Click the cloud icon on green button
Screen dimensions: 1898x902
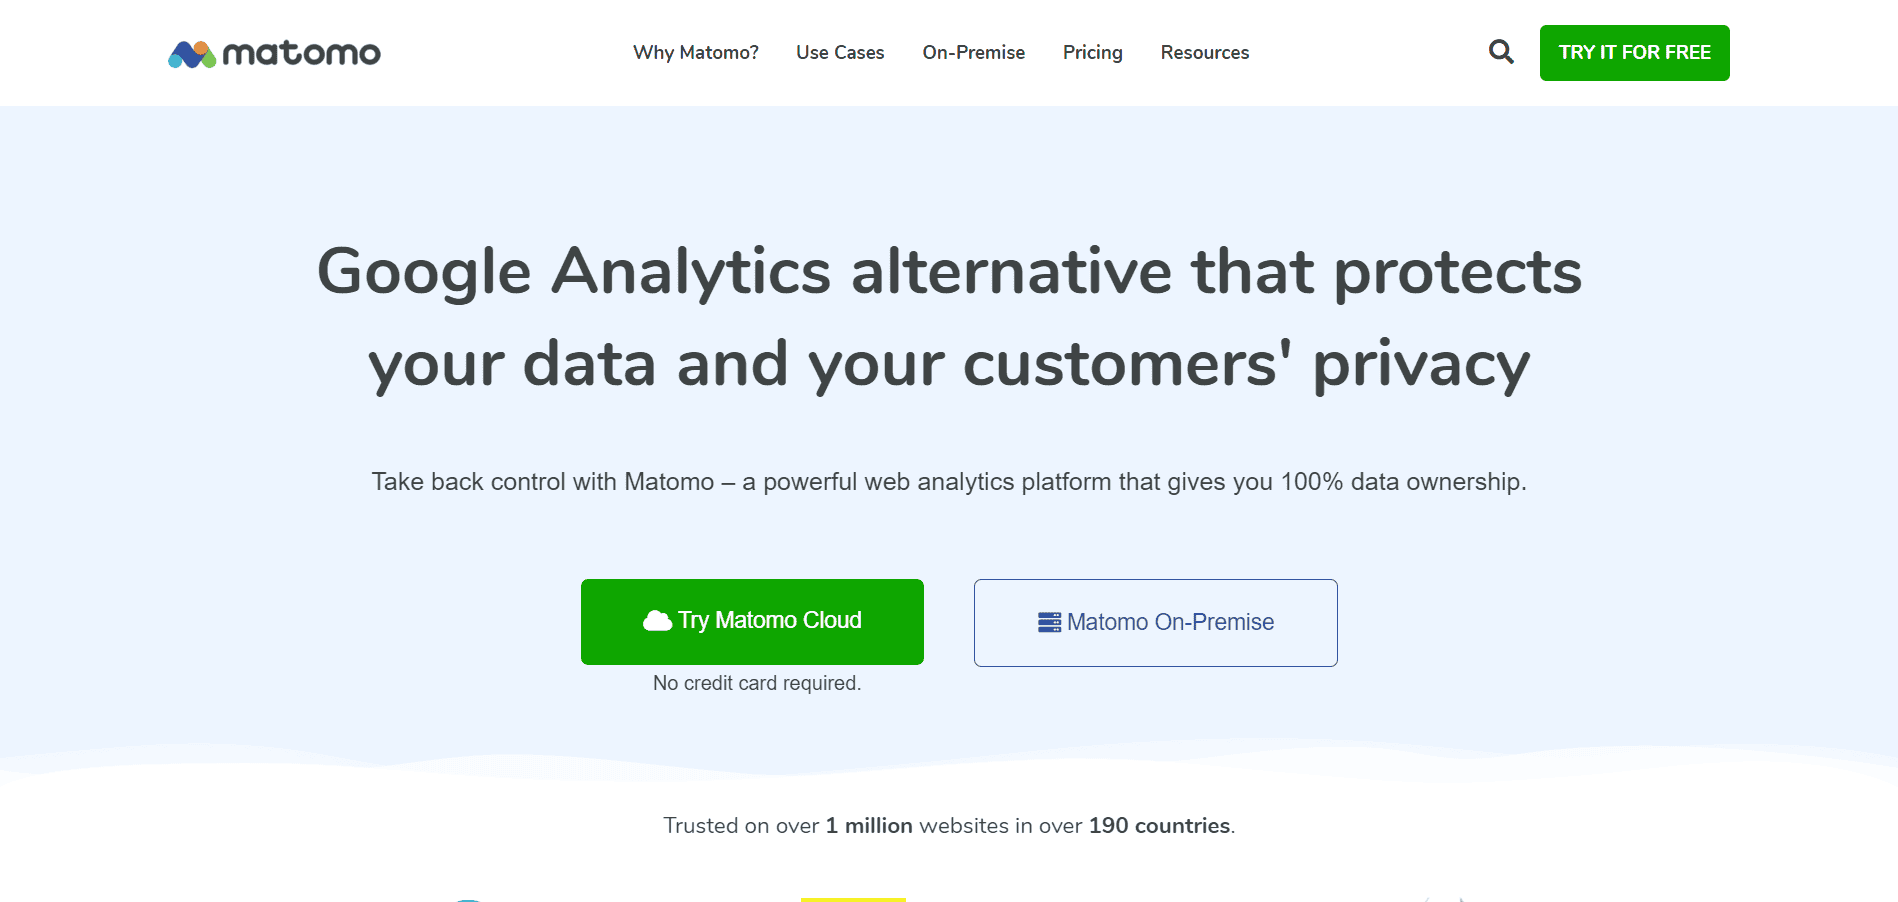657,621
